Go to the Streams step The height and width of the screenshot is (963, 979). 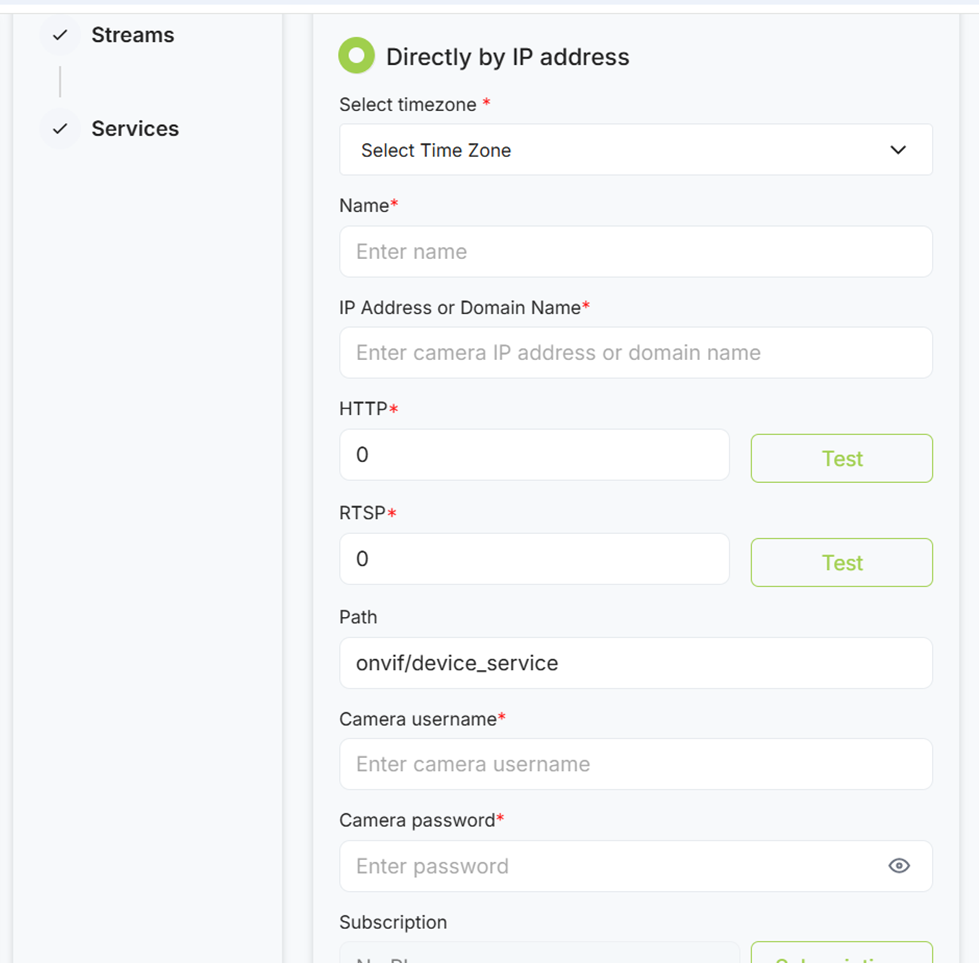(x=132, y=35)
